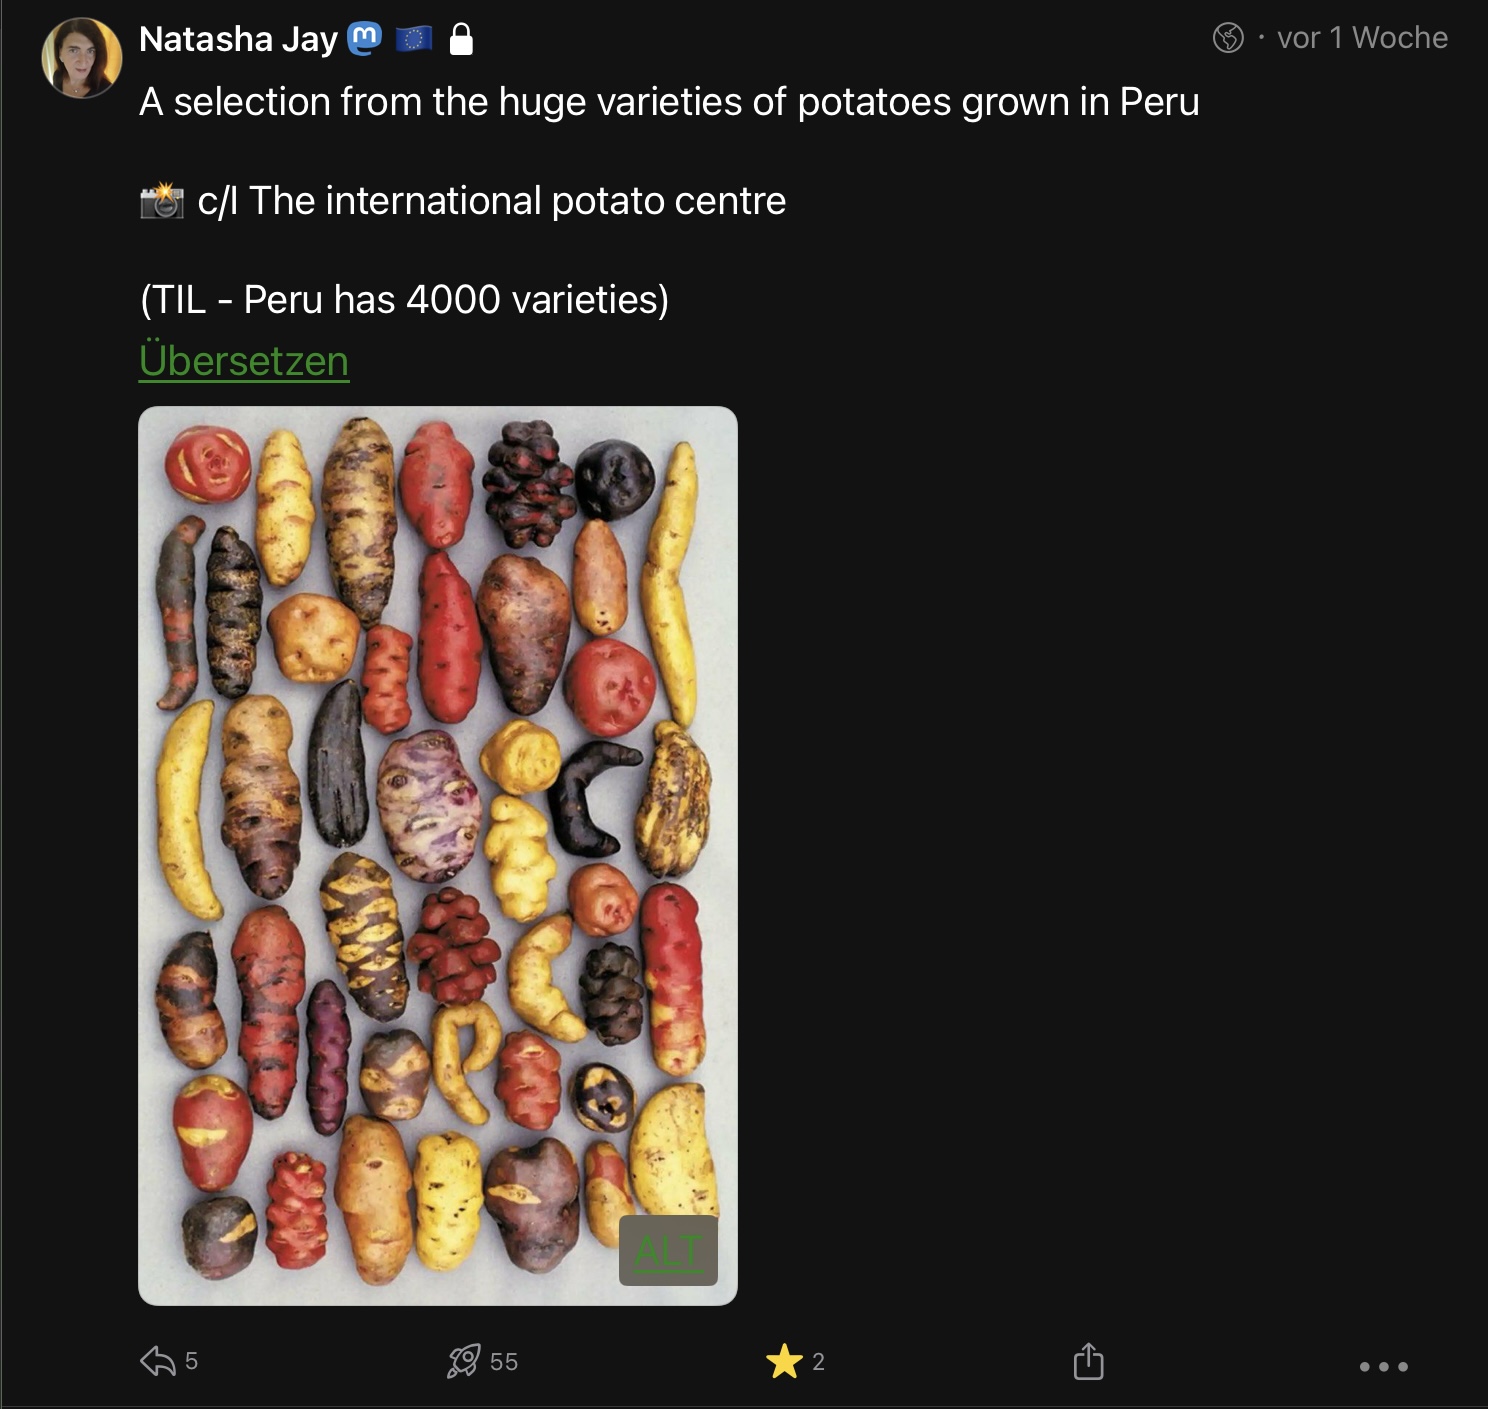Show the image ALT description
Image resolution: width=1488 pixels, height=1409 pixels.
(668, 1250)
